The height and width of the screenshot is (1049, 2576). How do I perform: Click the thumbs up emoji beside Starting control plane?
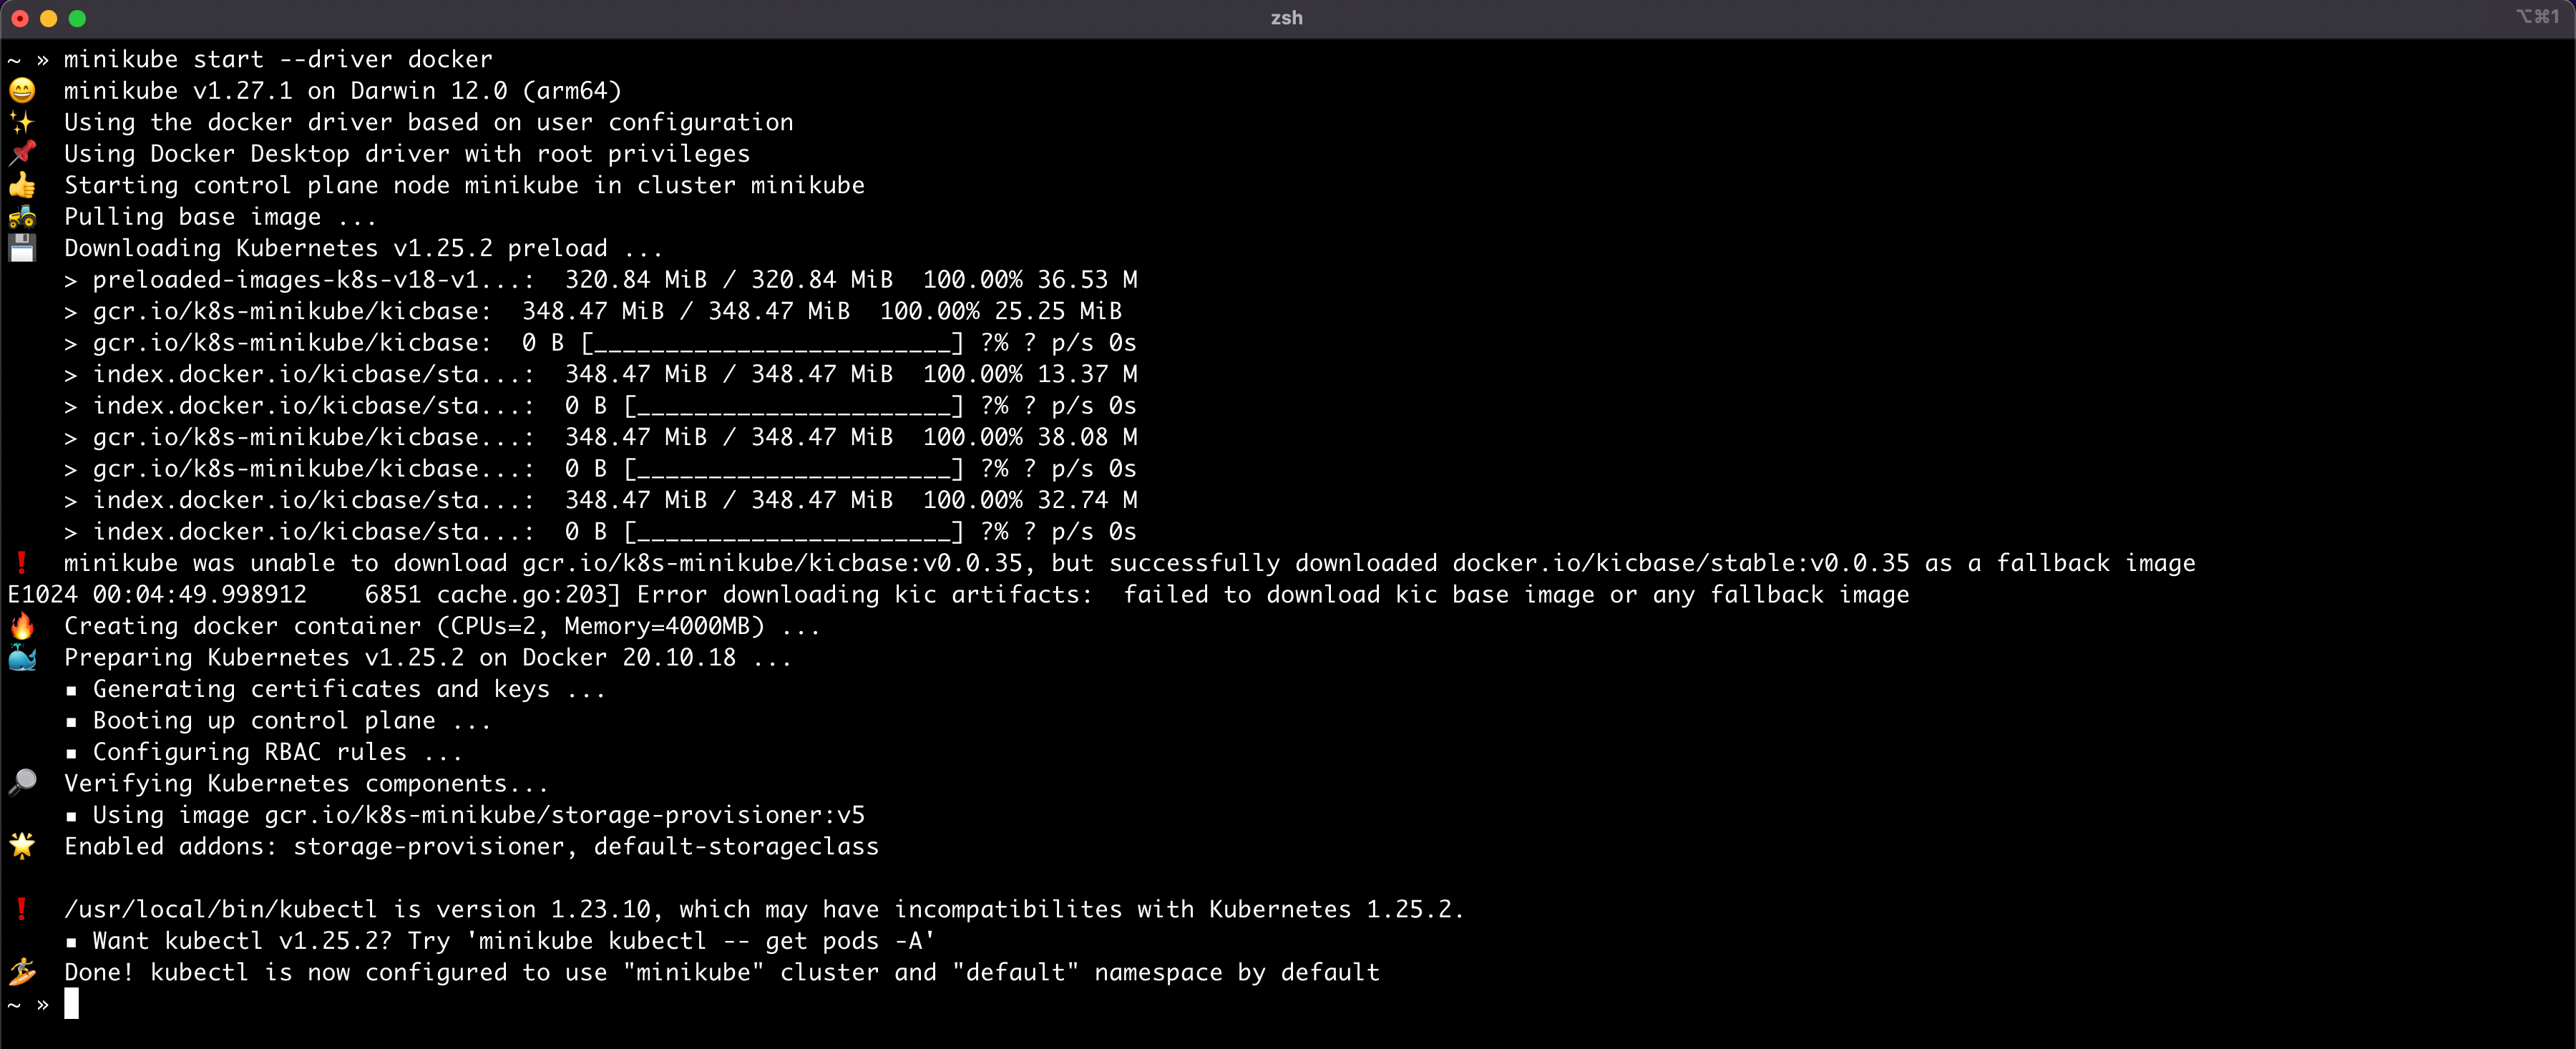point(22,185)
